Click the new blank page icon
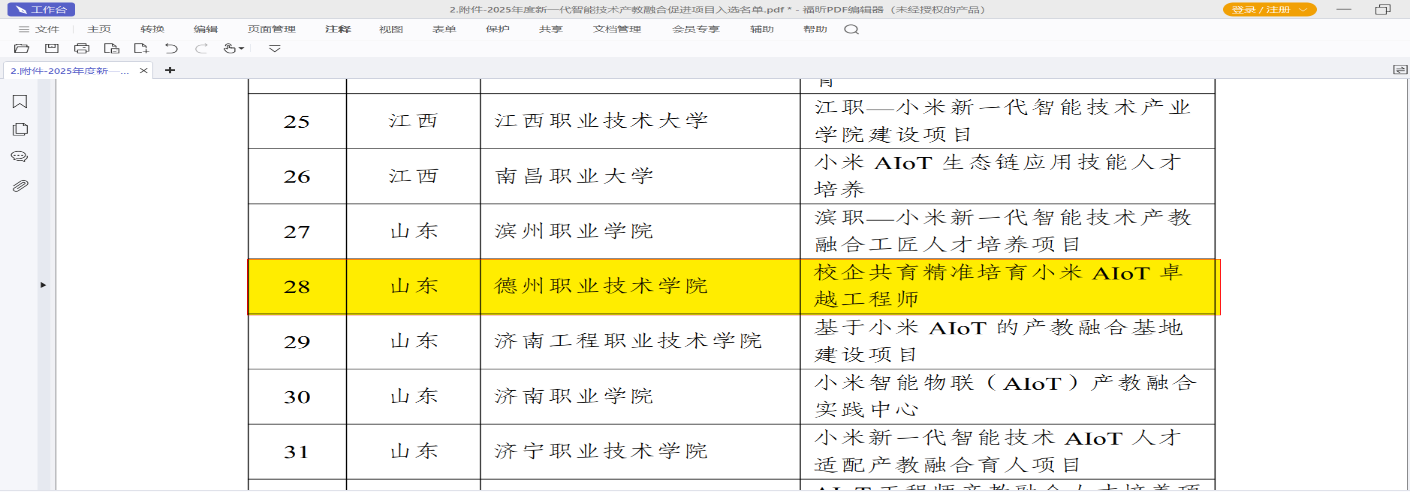The width and height of the screenshot is (1410, 492). coord(141,48)
